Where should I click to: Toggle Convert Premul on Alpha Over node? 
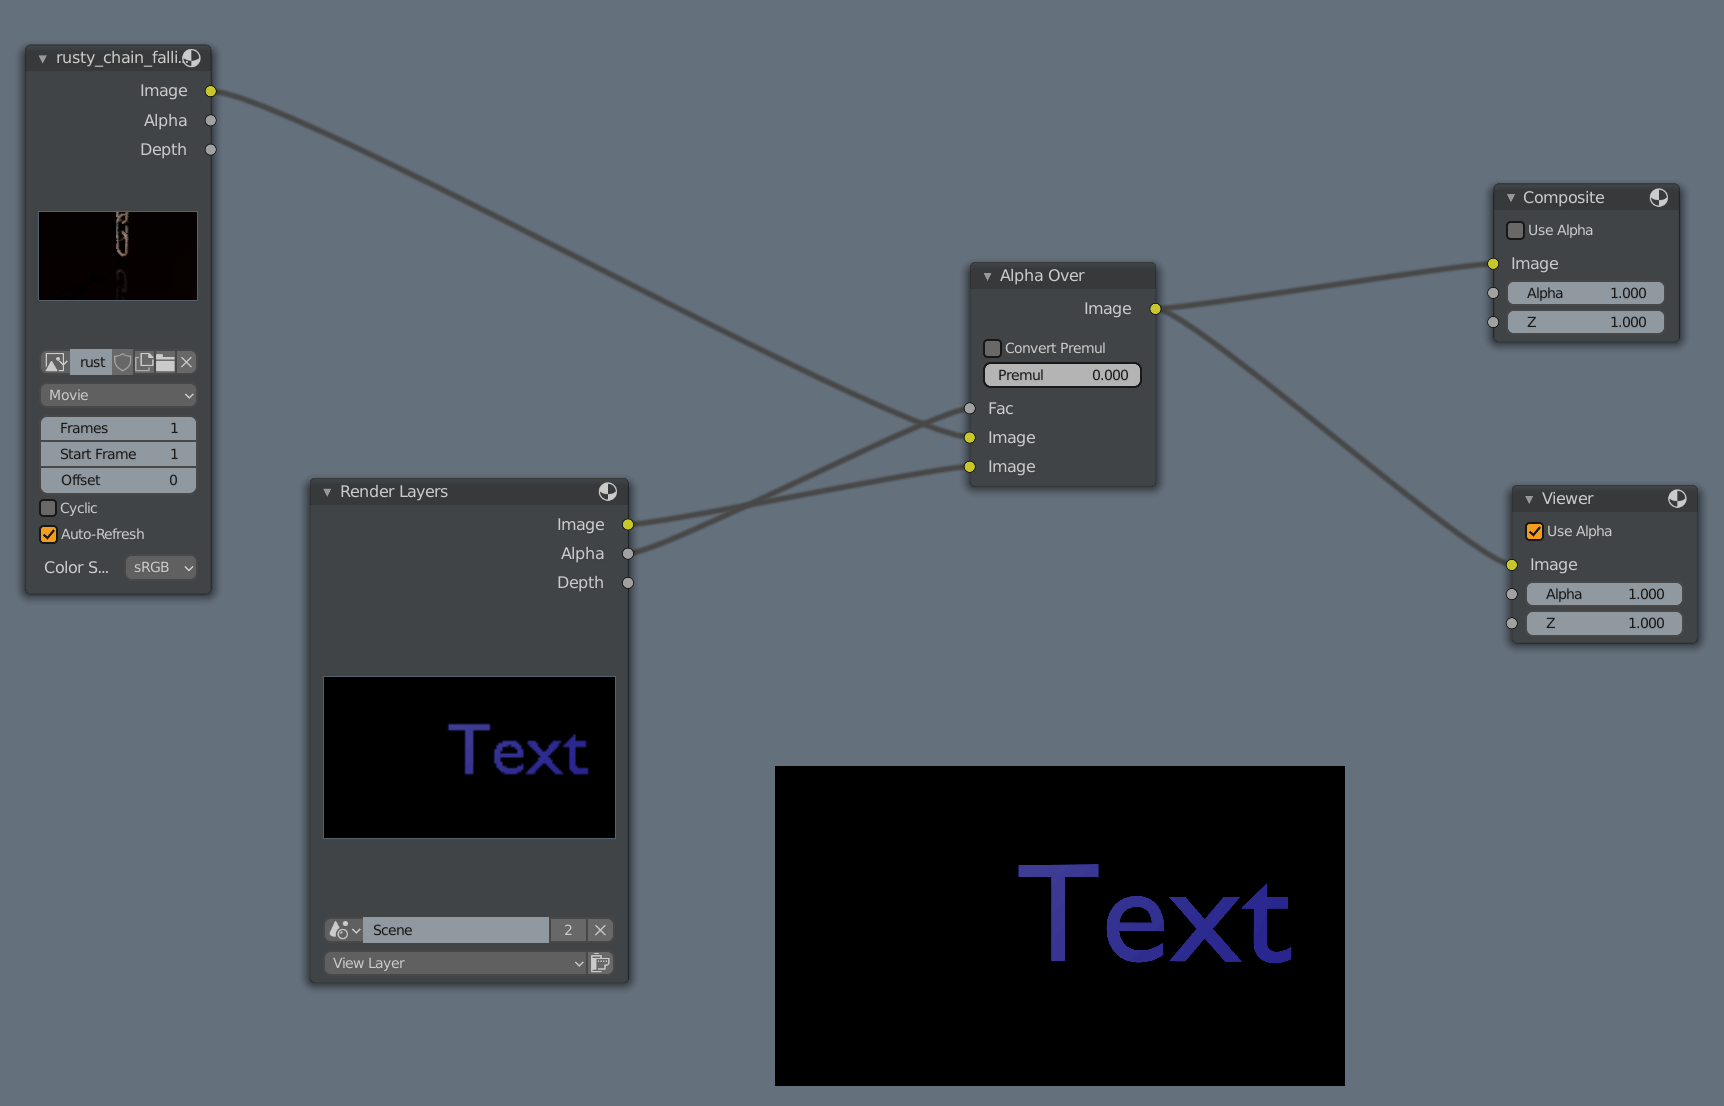tap(992, 347)
